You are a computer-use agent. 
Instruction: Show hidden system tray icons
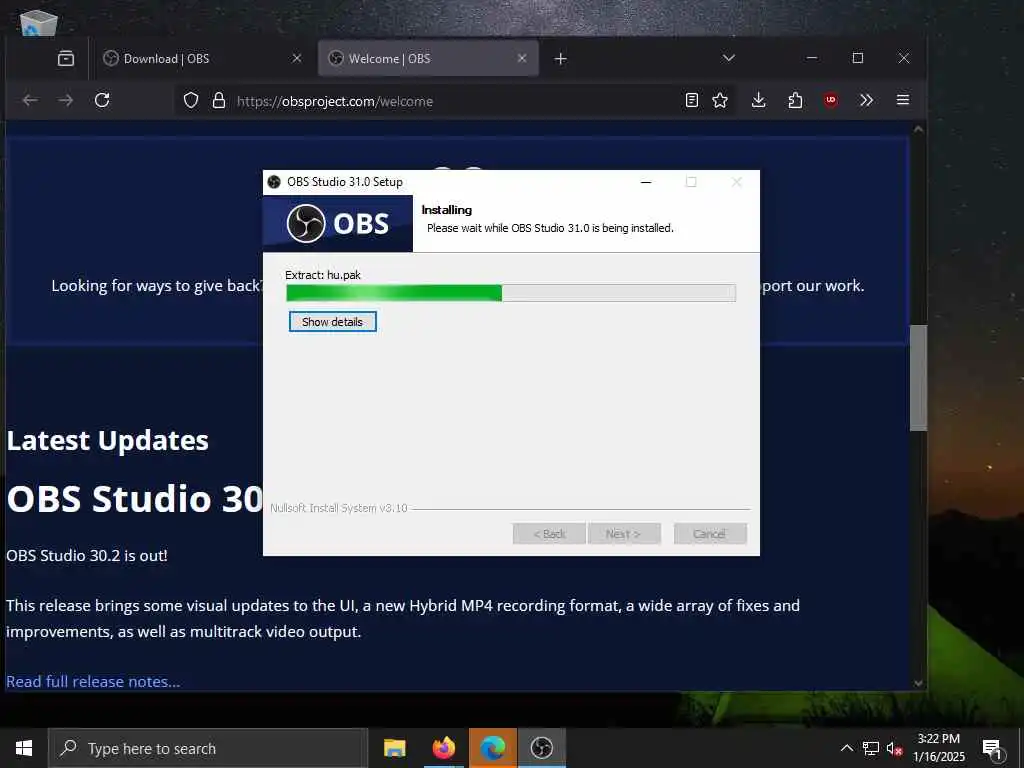point(846,748)
